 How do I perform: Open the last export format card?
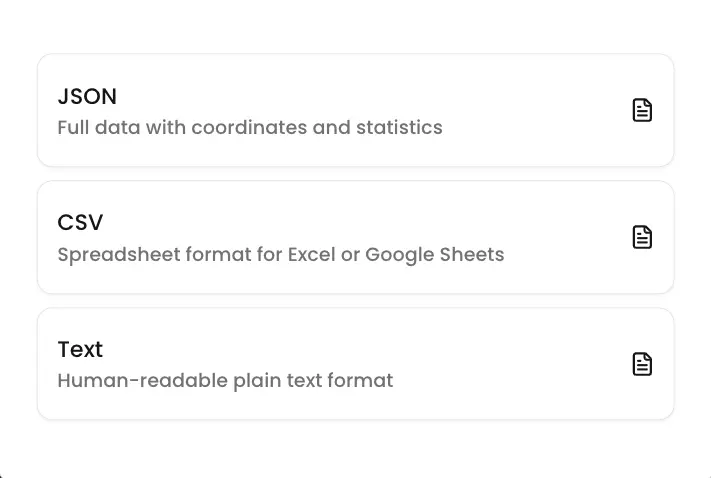point(355,364)
